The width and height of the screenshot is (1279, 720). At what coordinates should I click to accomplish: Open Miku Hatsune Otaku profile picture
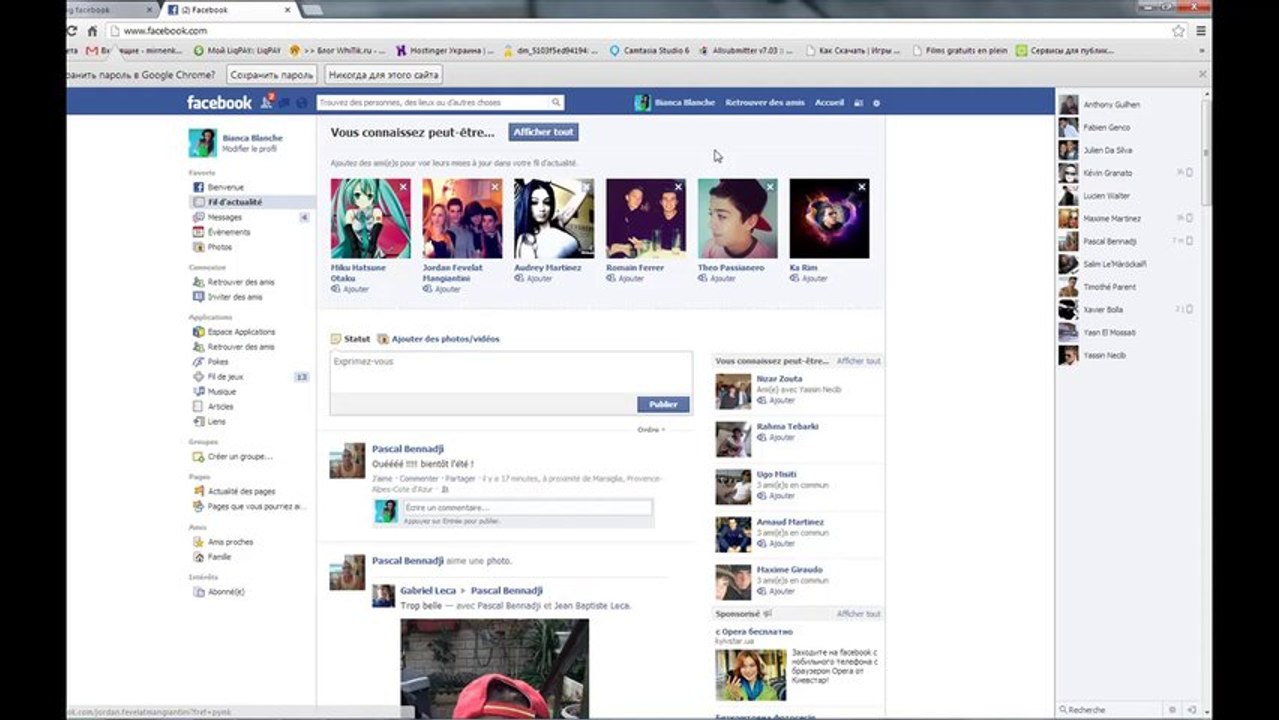tap(370, 219)
